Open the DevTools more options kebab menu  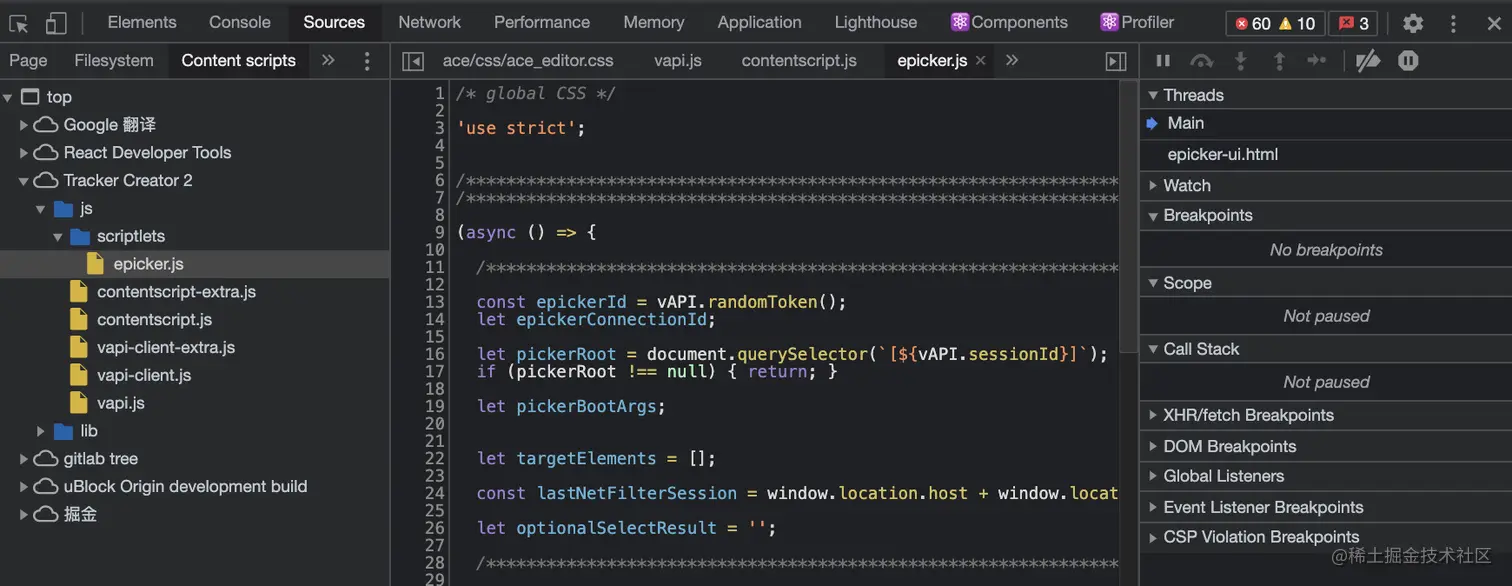[1455, 23]
